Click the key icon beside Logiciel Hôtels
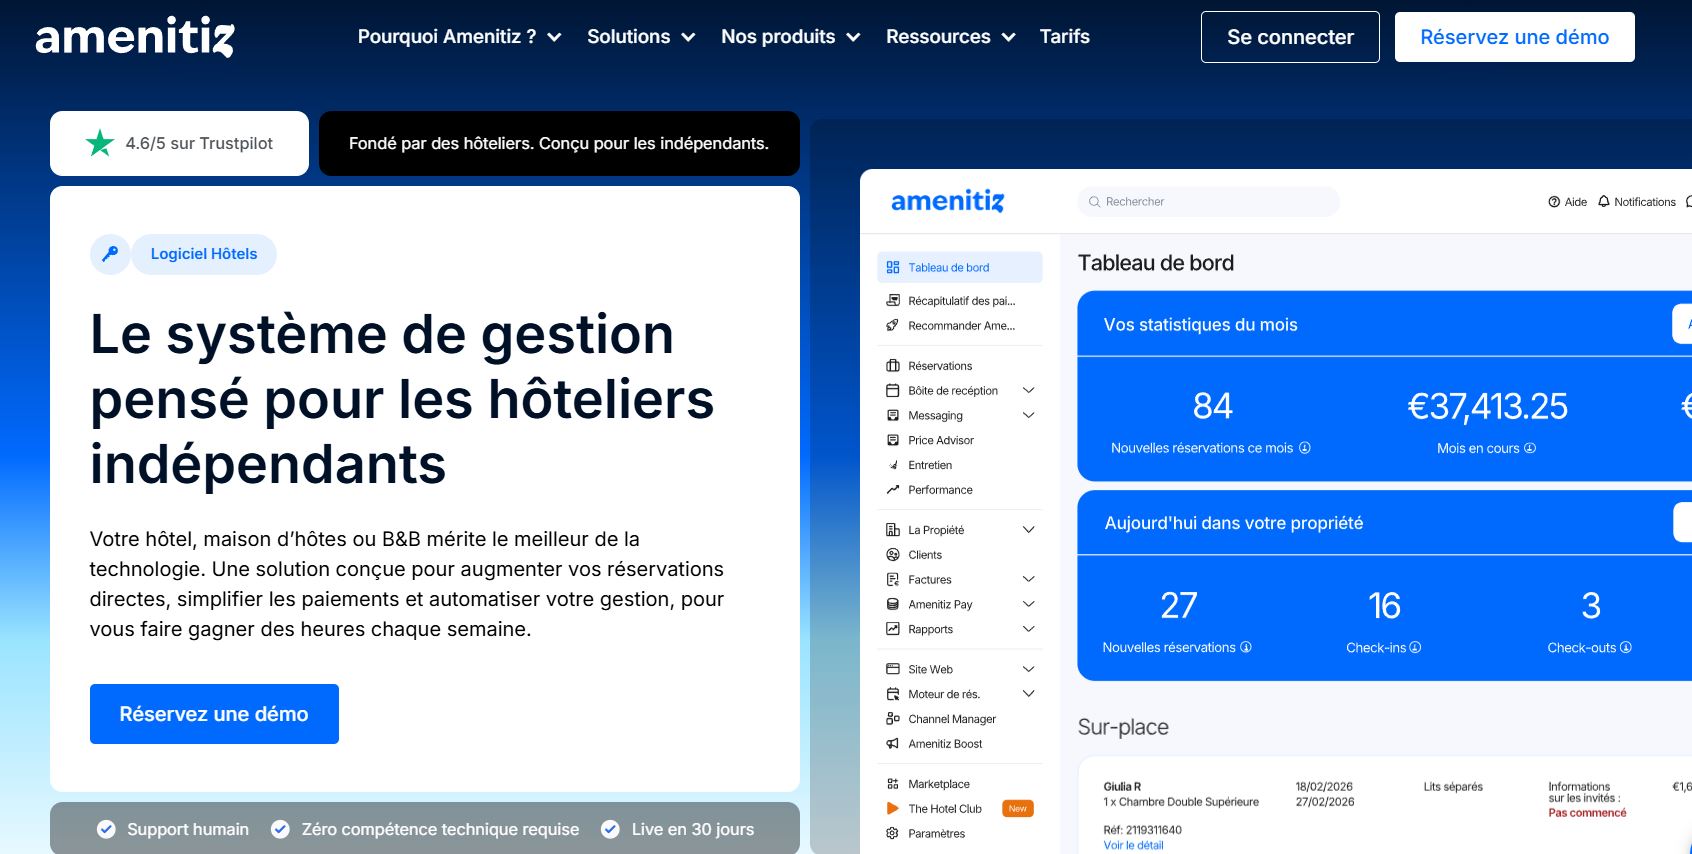Image resolution: width=1692 pixels, height=854 pixels. 110,254
